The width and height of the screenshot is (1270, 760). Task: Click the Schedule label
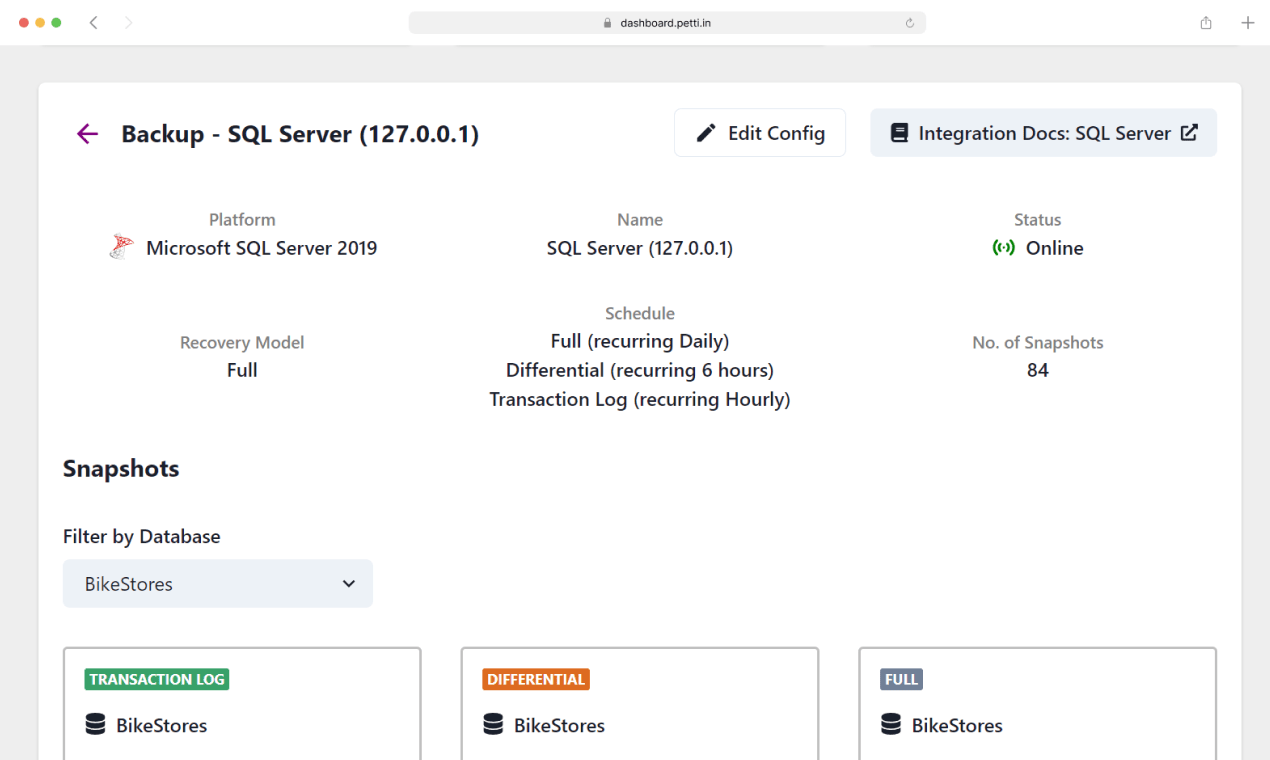coord(640,313)
